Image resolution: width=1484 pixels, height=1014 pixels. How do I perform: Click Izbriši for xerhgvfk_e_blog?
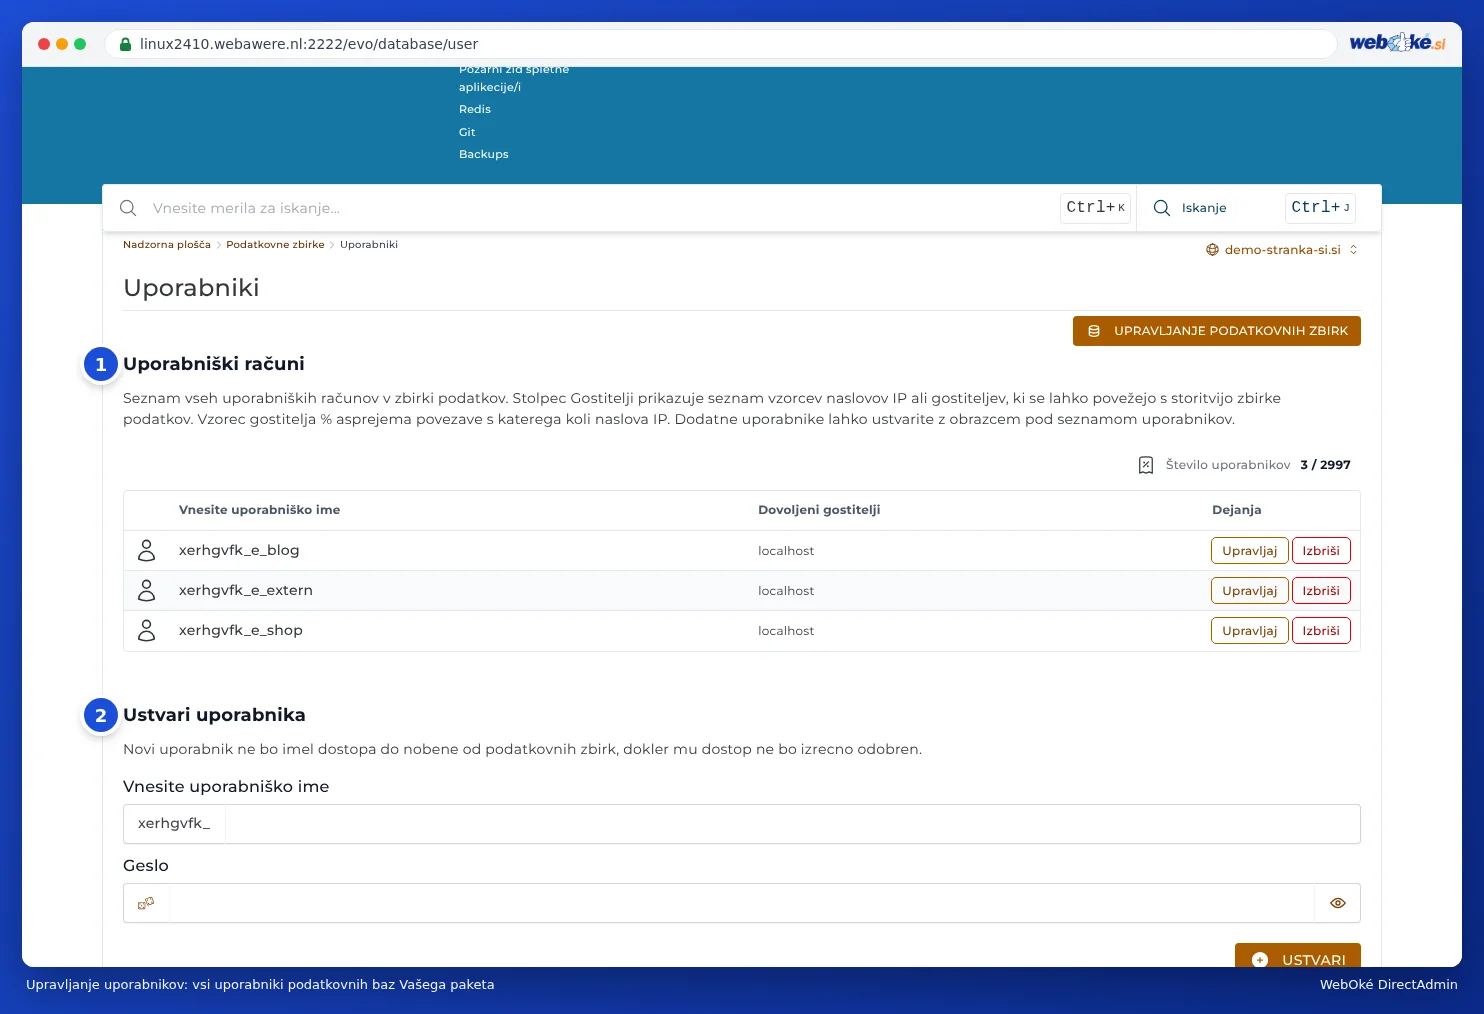(1321, 551)
